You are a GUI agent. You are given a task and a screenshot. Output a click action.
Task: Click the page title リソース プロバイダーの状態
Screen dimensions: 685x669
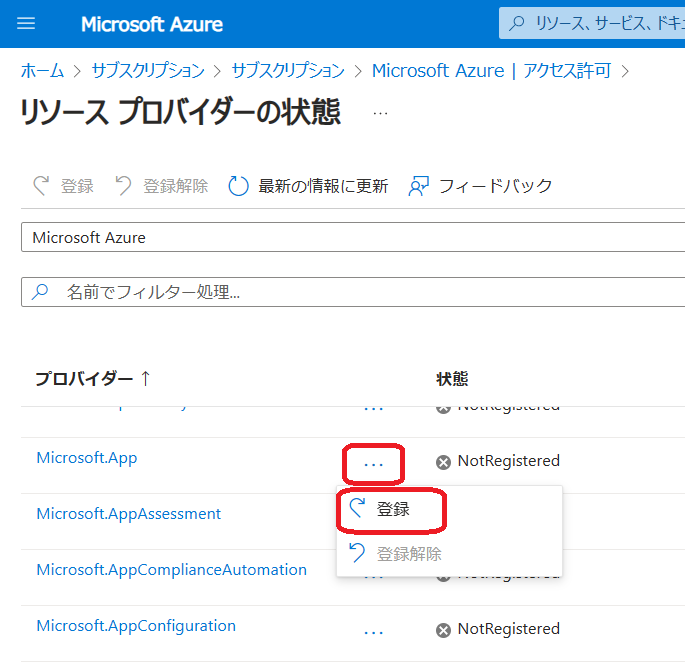pyautogui.click(x=181, y=112)
